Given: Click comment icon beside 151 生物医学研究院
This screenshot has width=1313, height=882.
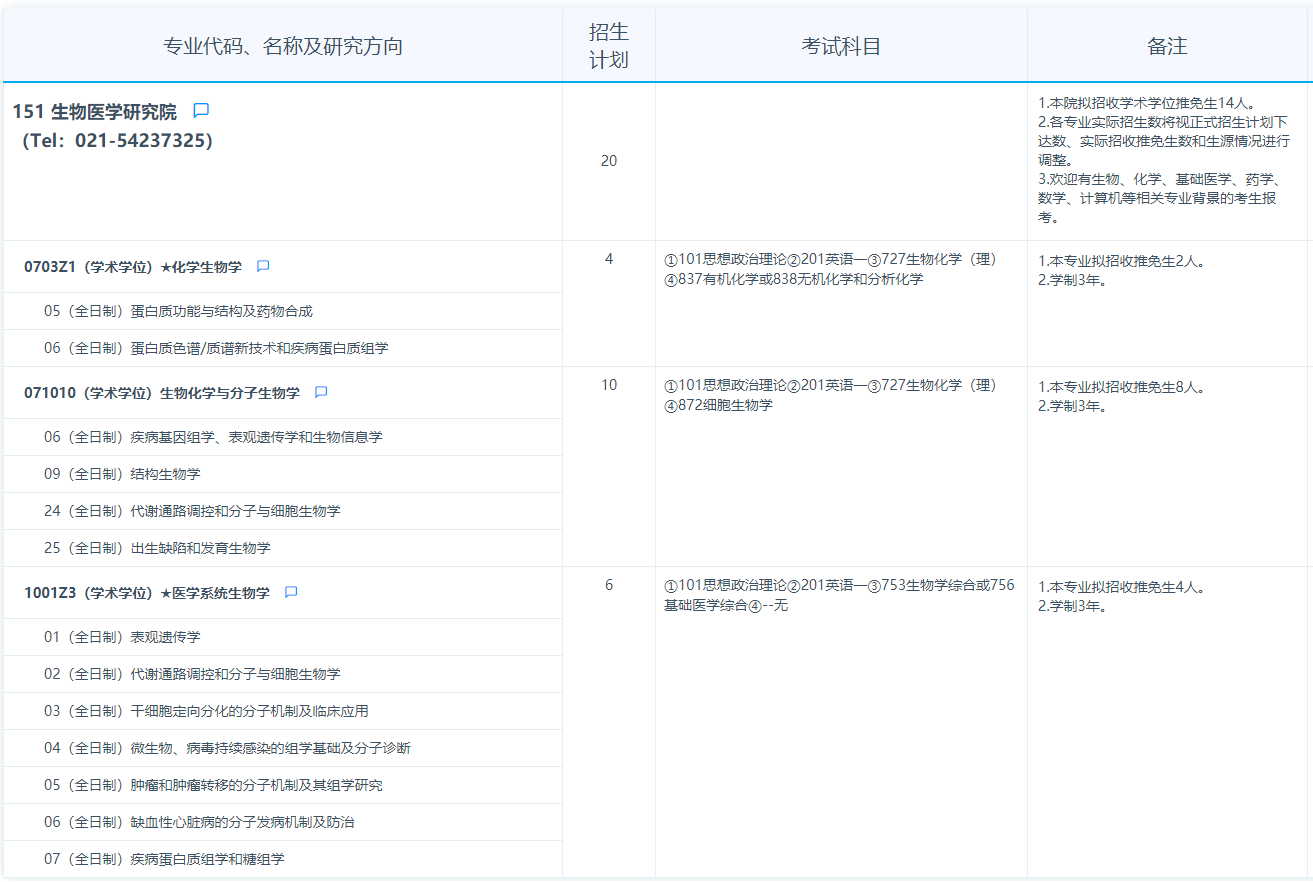Looking at the screenshot, I should [201, 111].
